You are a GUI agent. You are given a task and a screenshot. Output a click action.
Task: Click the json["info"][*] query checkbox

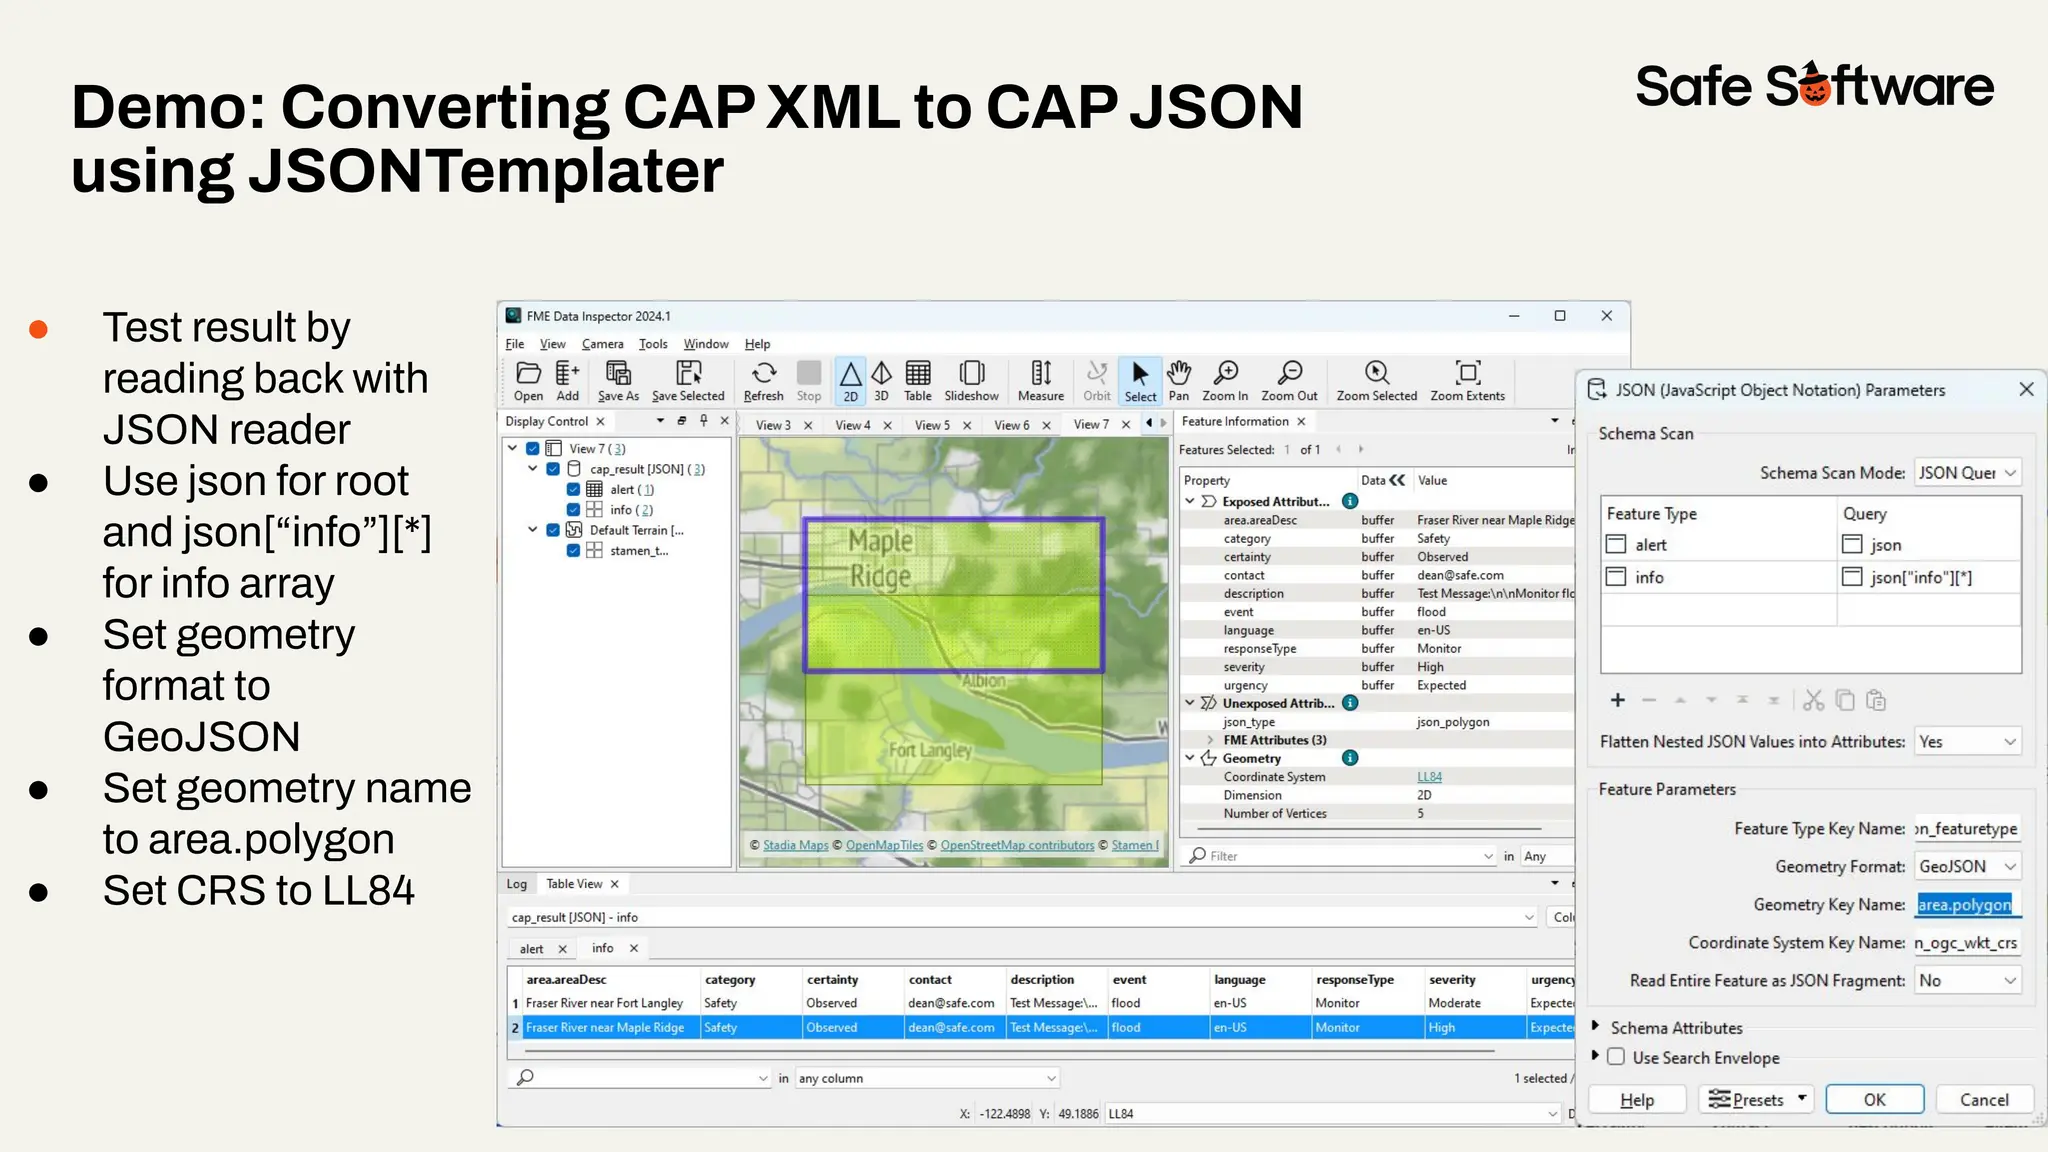coord(1852,577)
